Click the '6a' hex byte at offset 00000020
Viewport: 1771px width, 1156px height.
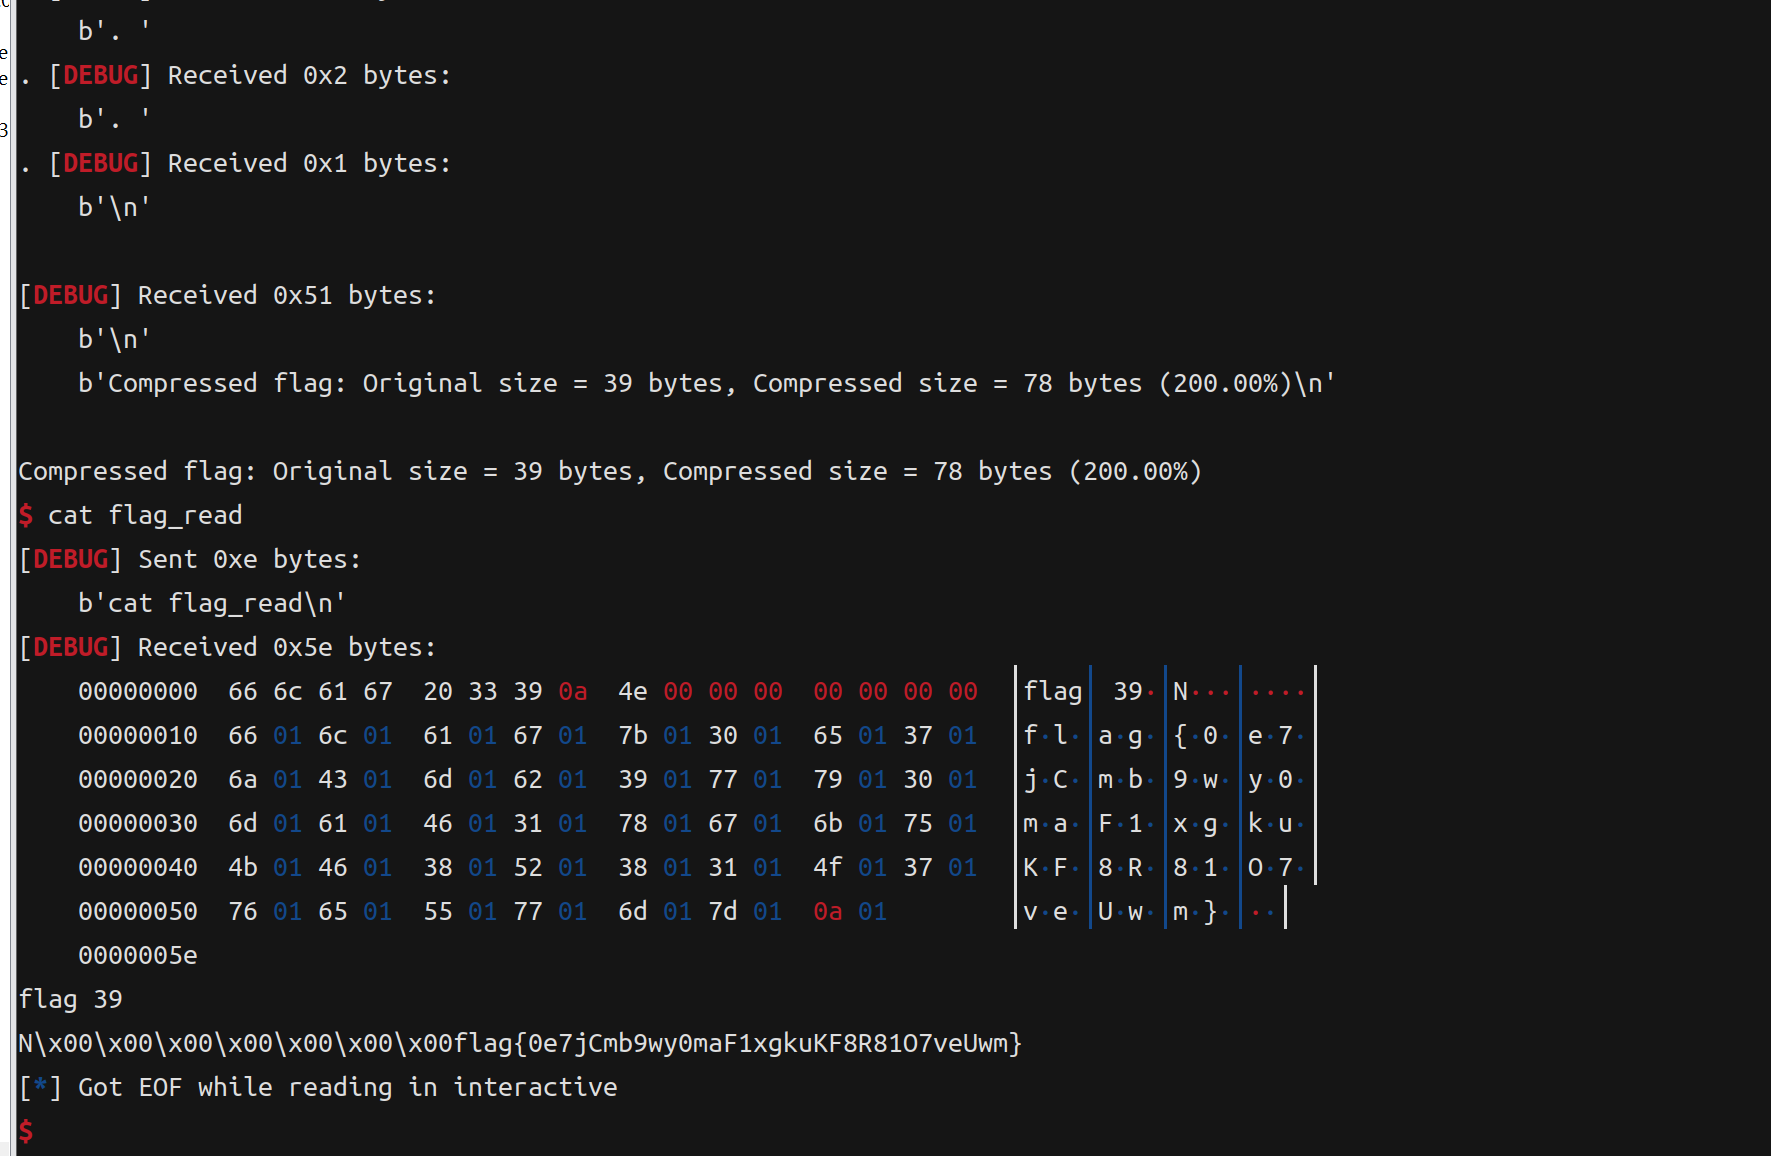243,779
